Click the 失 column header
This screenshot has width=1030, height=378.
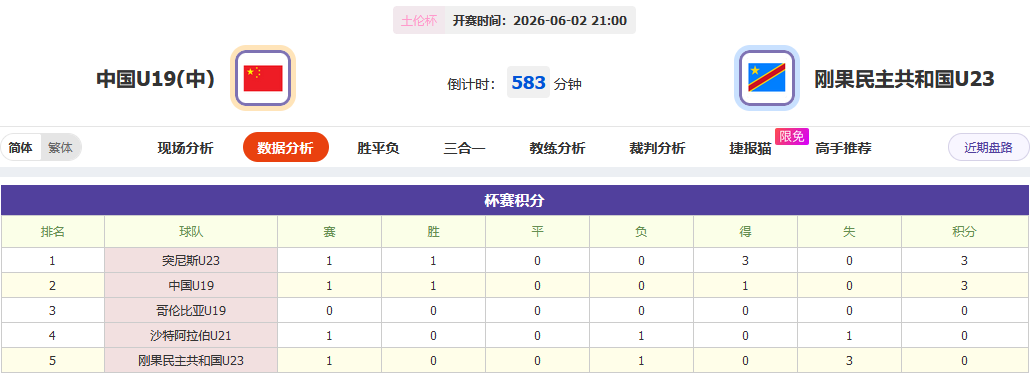click(x=849, y=231)
